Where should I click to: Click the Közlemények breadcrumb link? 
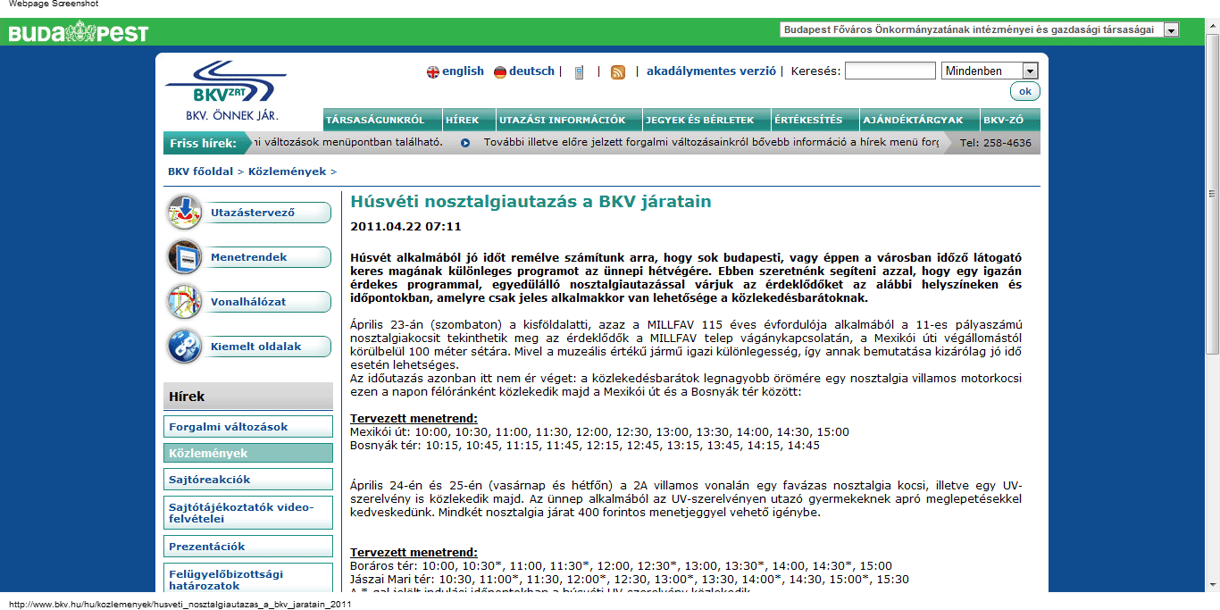[x=287, y=171]
